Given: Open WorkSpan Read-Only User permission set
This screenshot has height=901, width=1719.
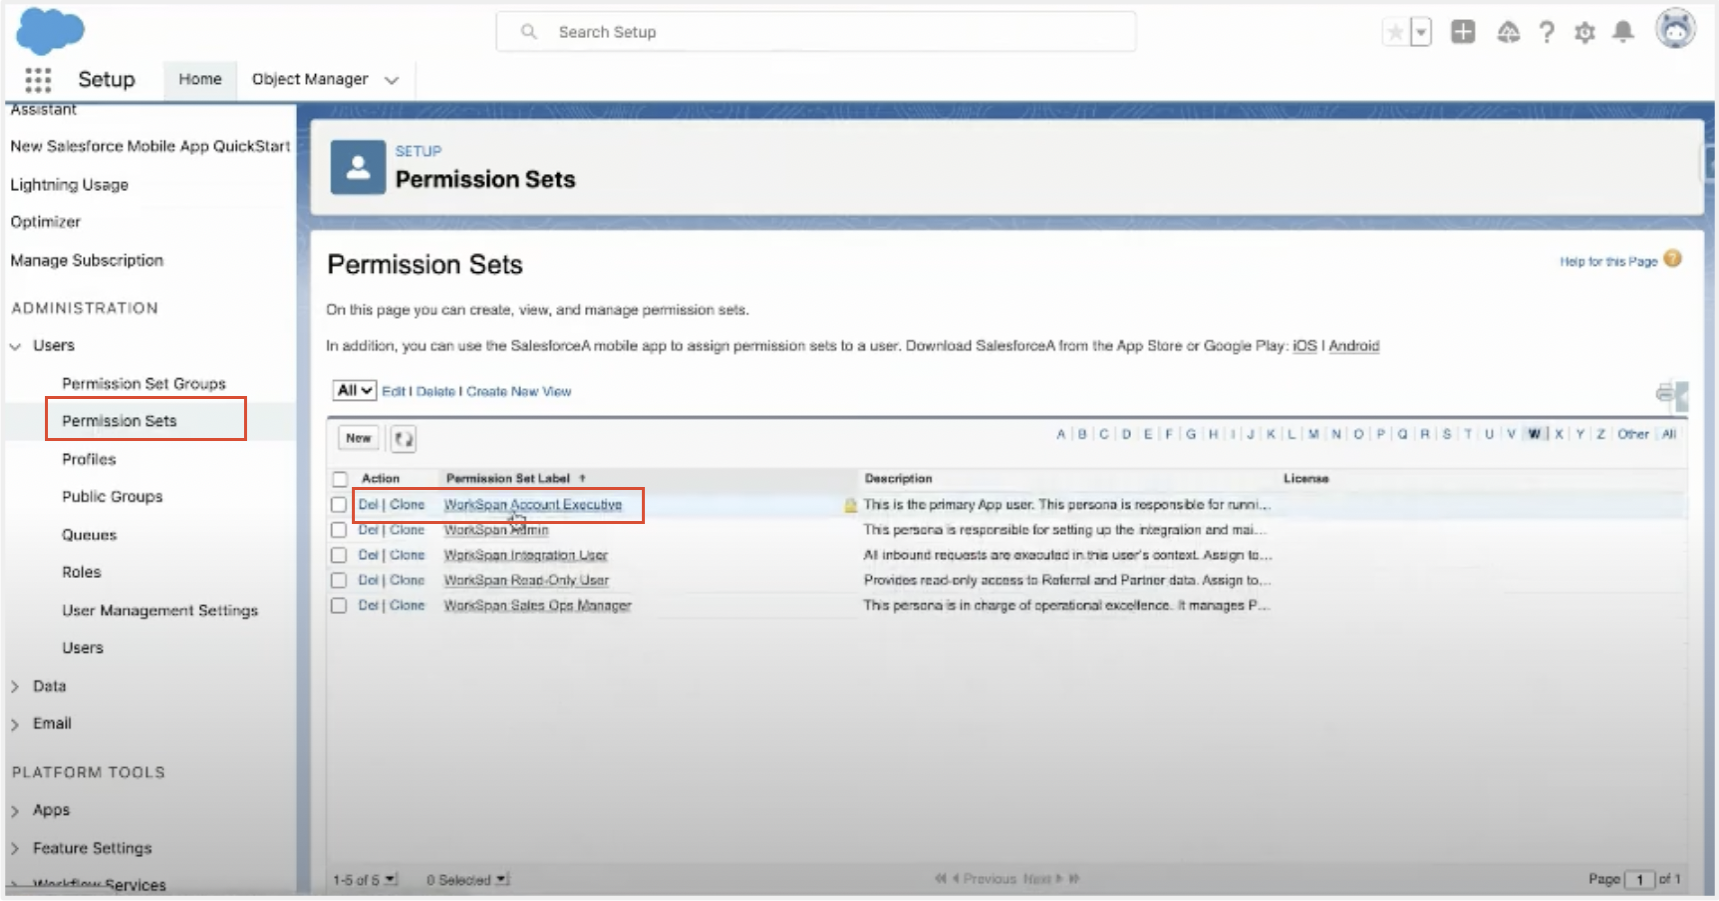Looking at the screenshot, I should pyautogui.click(x=526, y=580).
